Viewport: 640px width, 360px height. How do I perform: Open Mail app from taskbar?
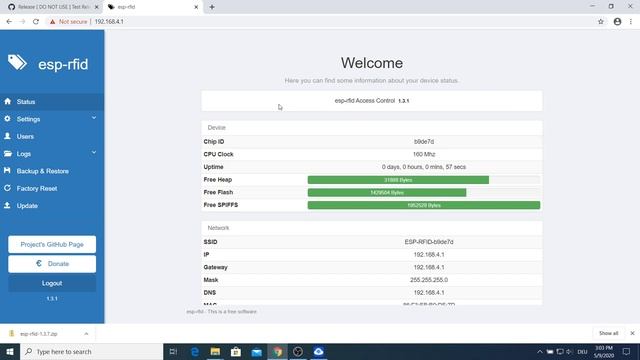[x=257, y=351]
